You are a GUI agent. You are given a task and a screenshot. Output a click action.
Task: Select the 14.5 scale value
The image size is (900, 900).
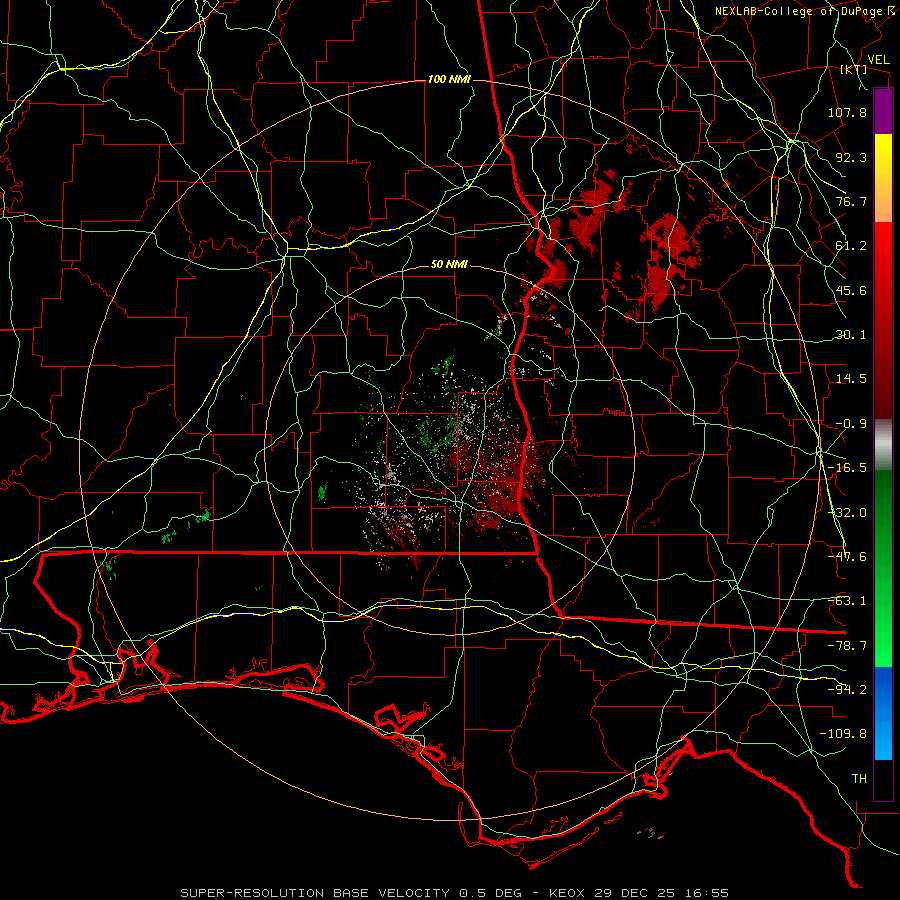tap(851, 379)
